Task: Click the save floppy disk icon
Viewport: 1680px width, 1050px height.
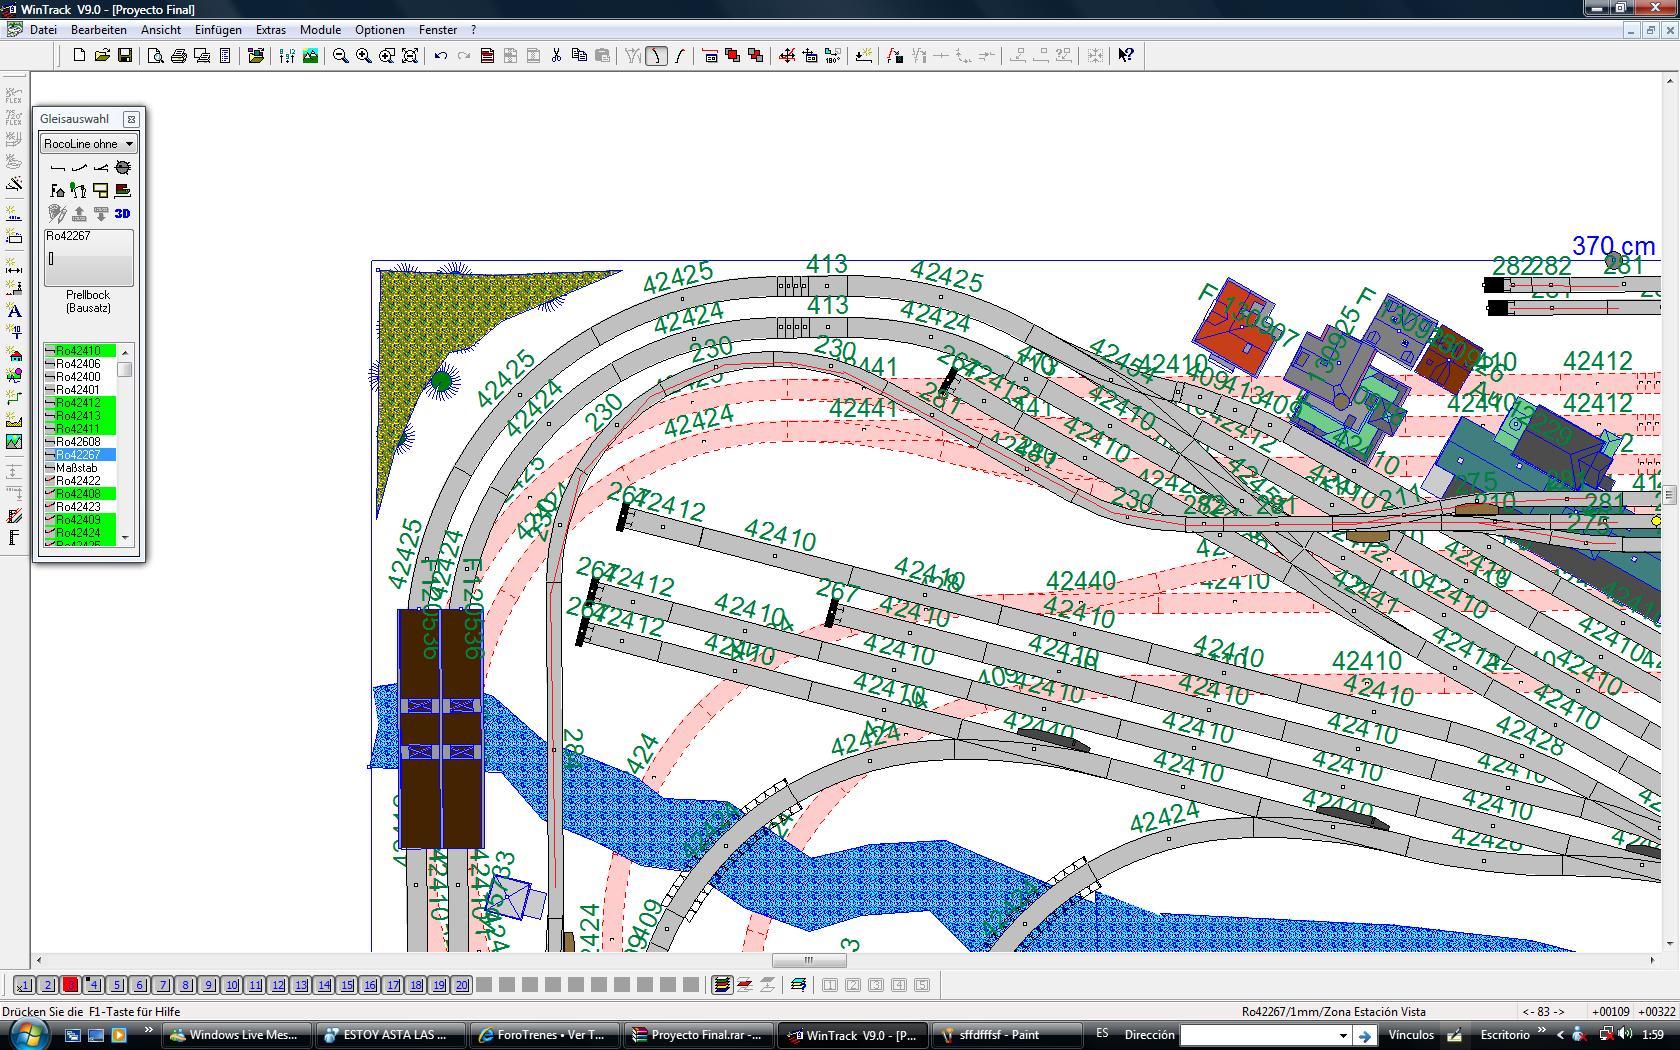Action: (125, 56)
